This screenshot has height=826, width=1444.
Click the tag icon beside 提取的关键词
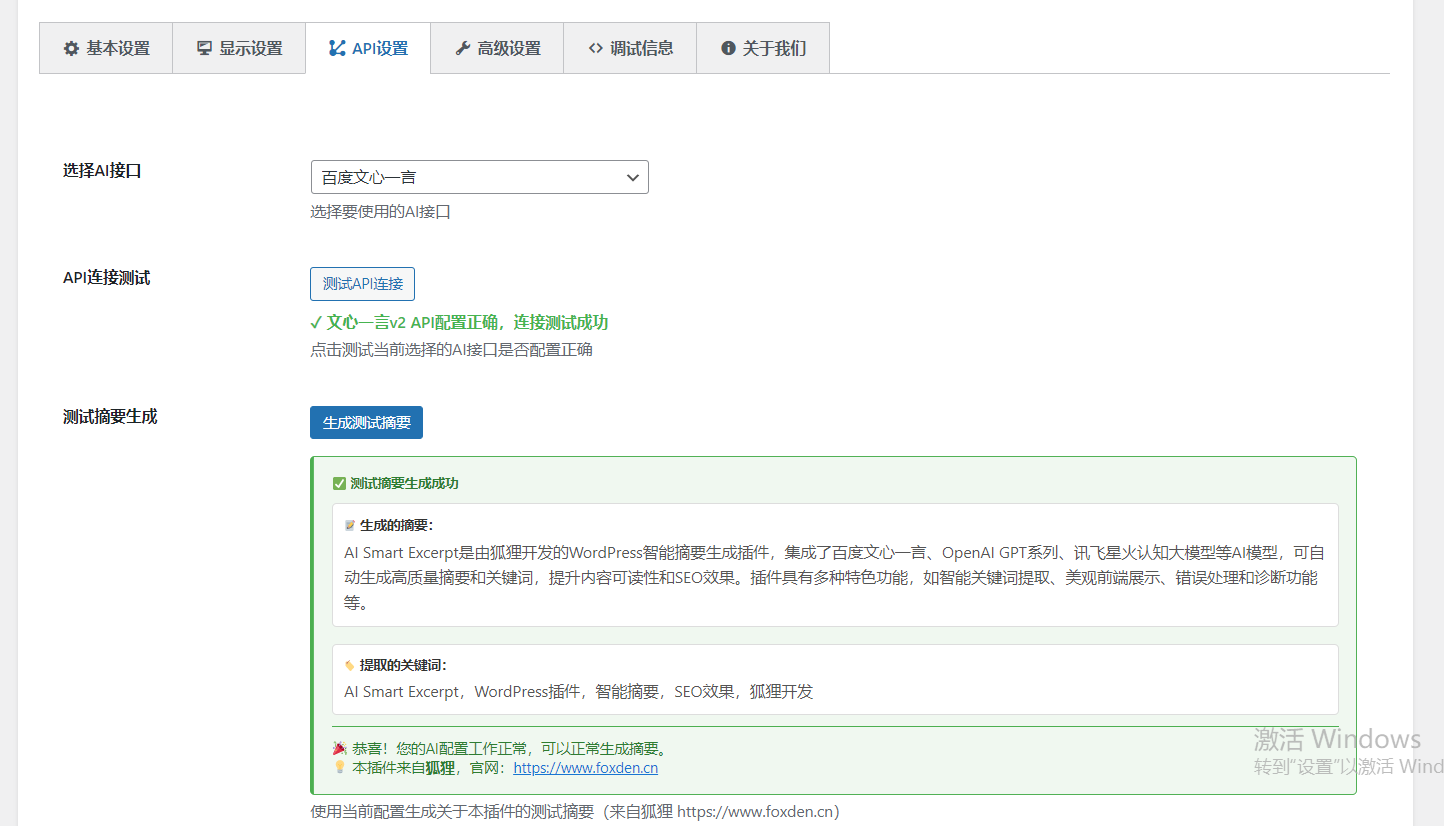(x=350, y=665)
